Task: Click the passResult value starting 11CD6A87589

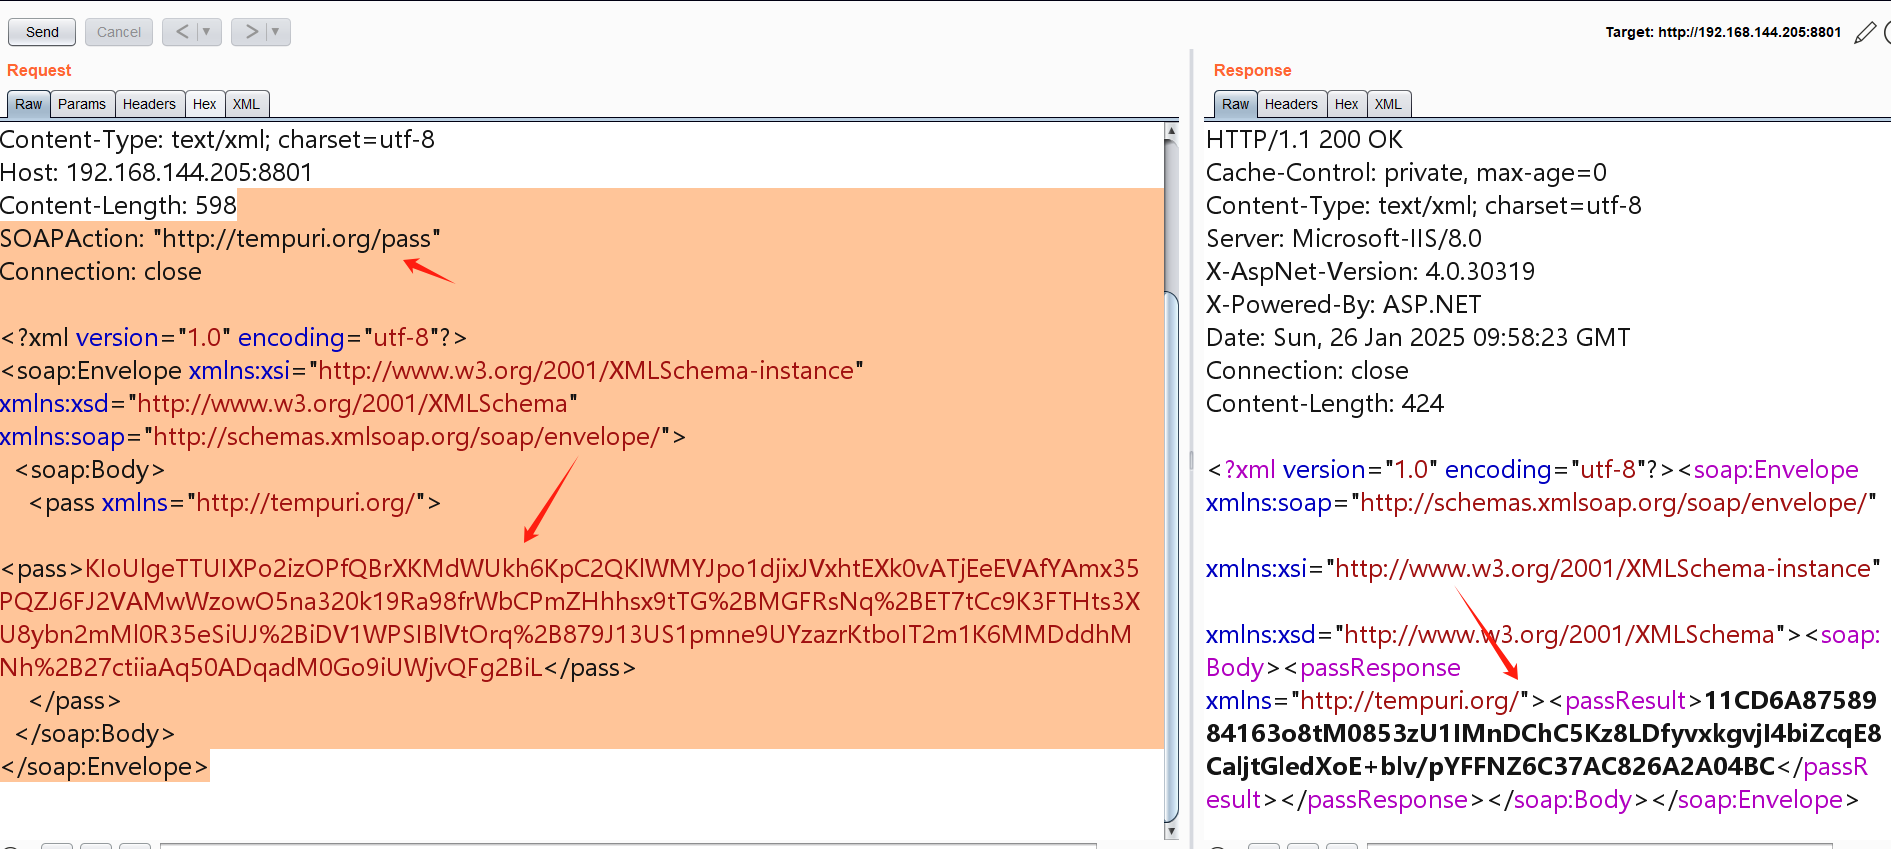Action: click(x=1544, y=733)
